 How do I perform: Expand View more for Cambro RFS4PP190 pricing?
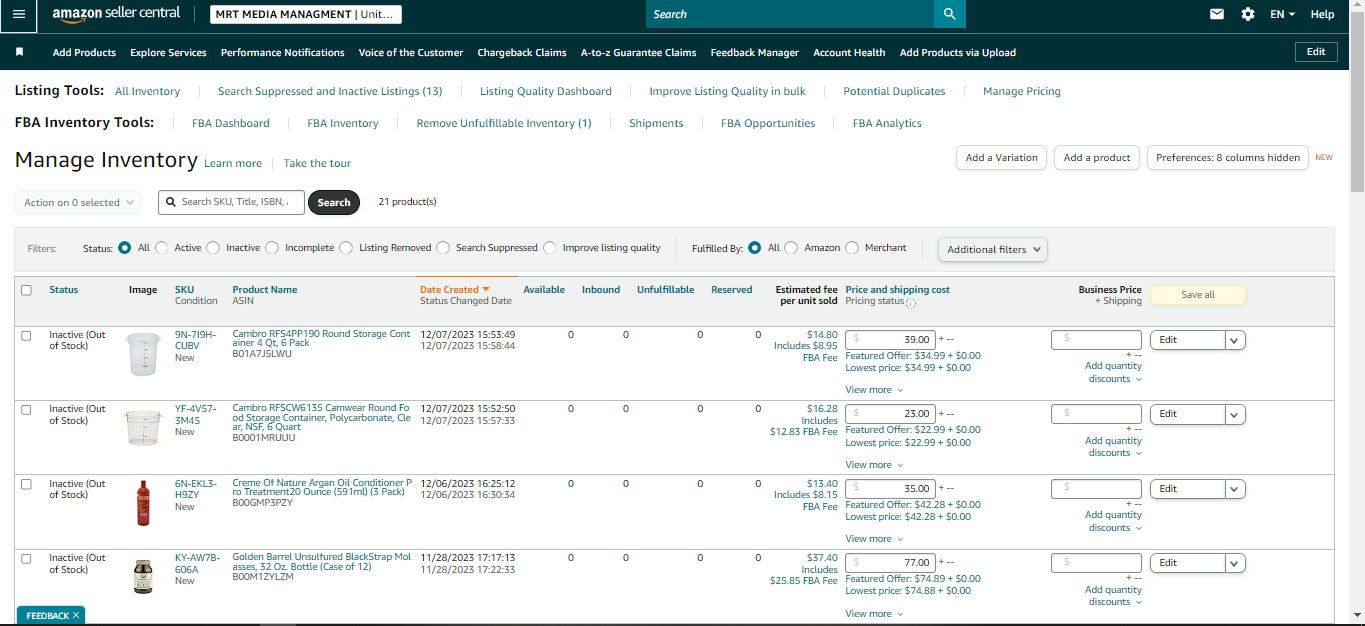click(x=874, y=390)
